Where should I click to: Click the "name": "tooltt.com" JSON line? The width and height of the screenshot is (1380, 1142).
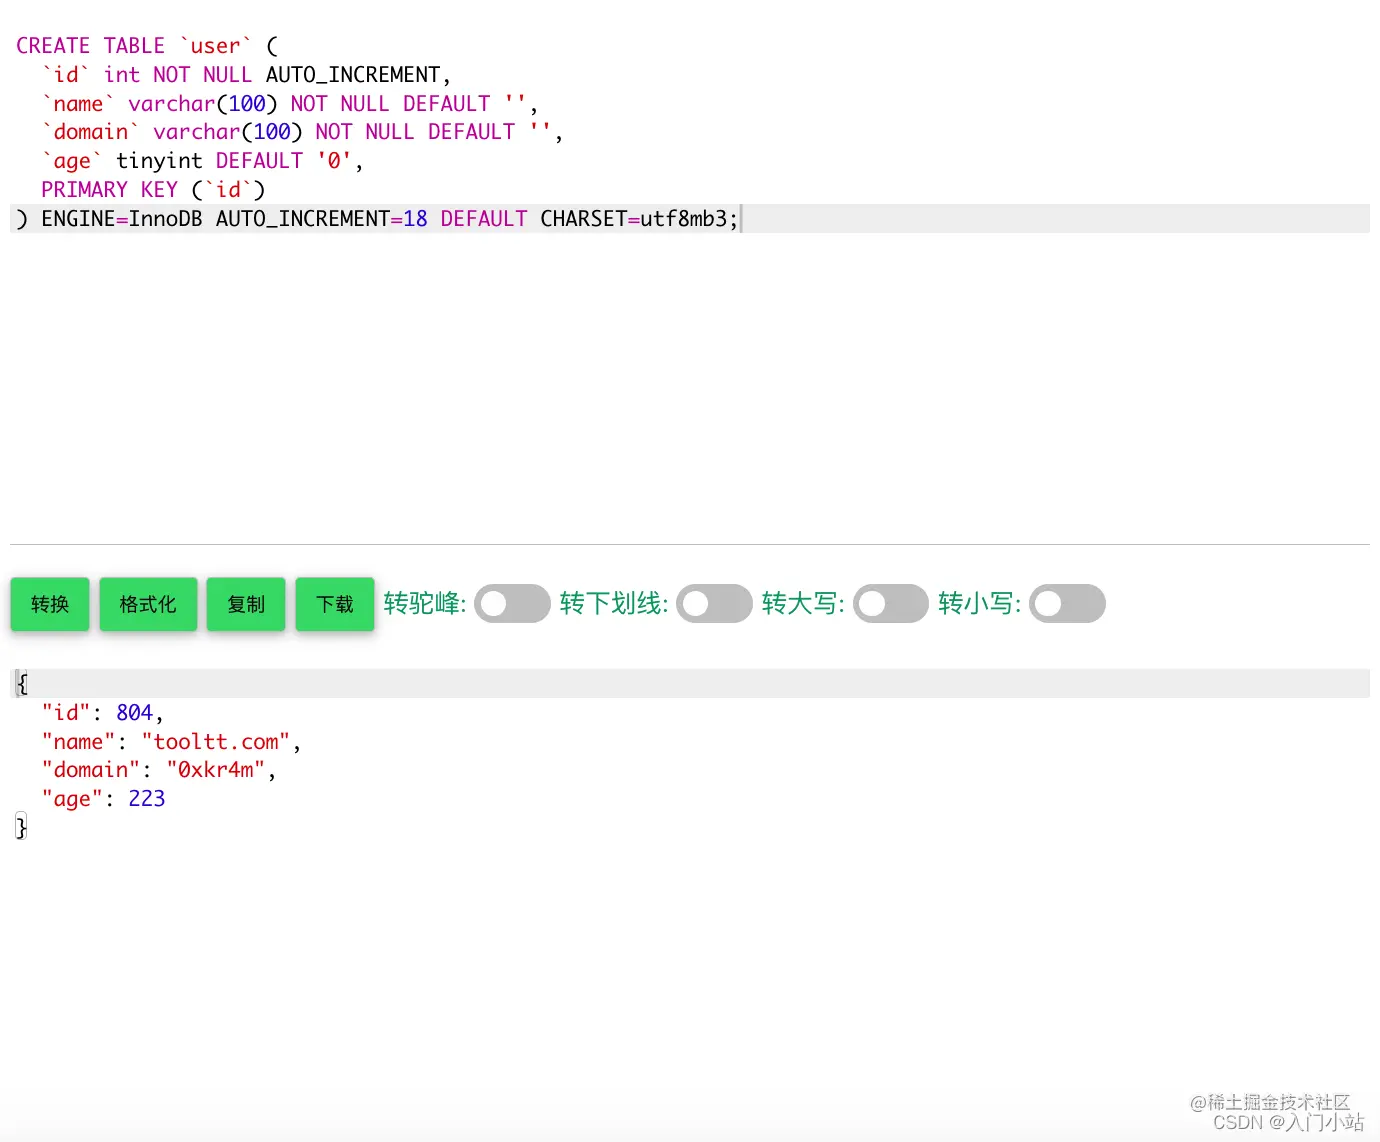(x=171, y=742)
